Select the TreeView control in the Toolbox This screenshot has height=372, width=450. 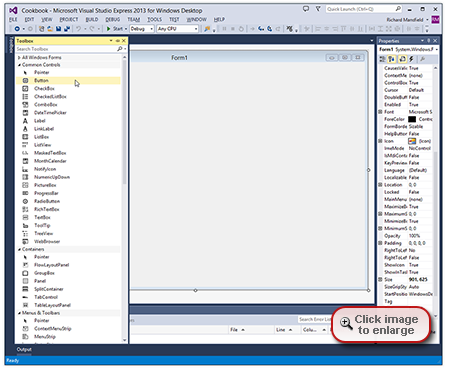(x=68, y=233)
